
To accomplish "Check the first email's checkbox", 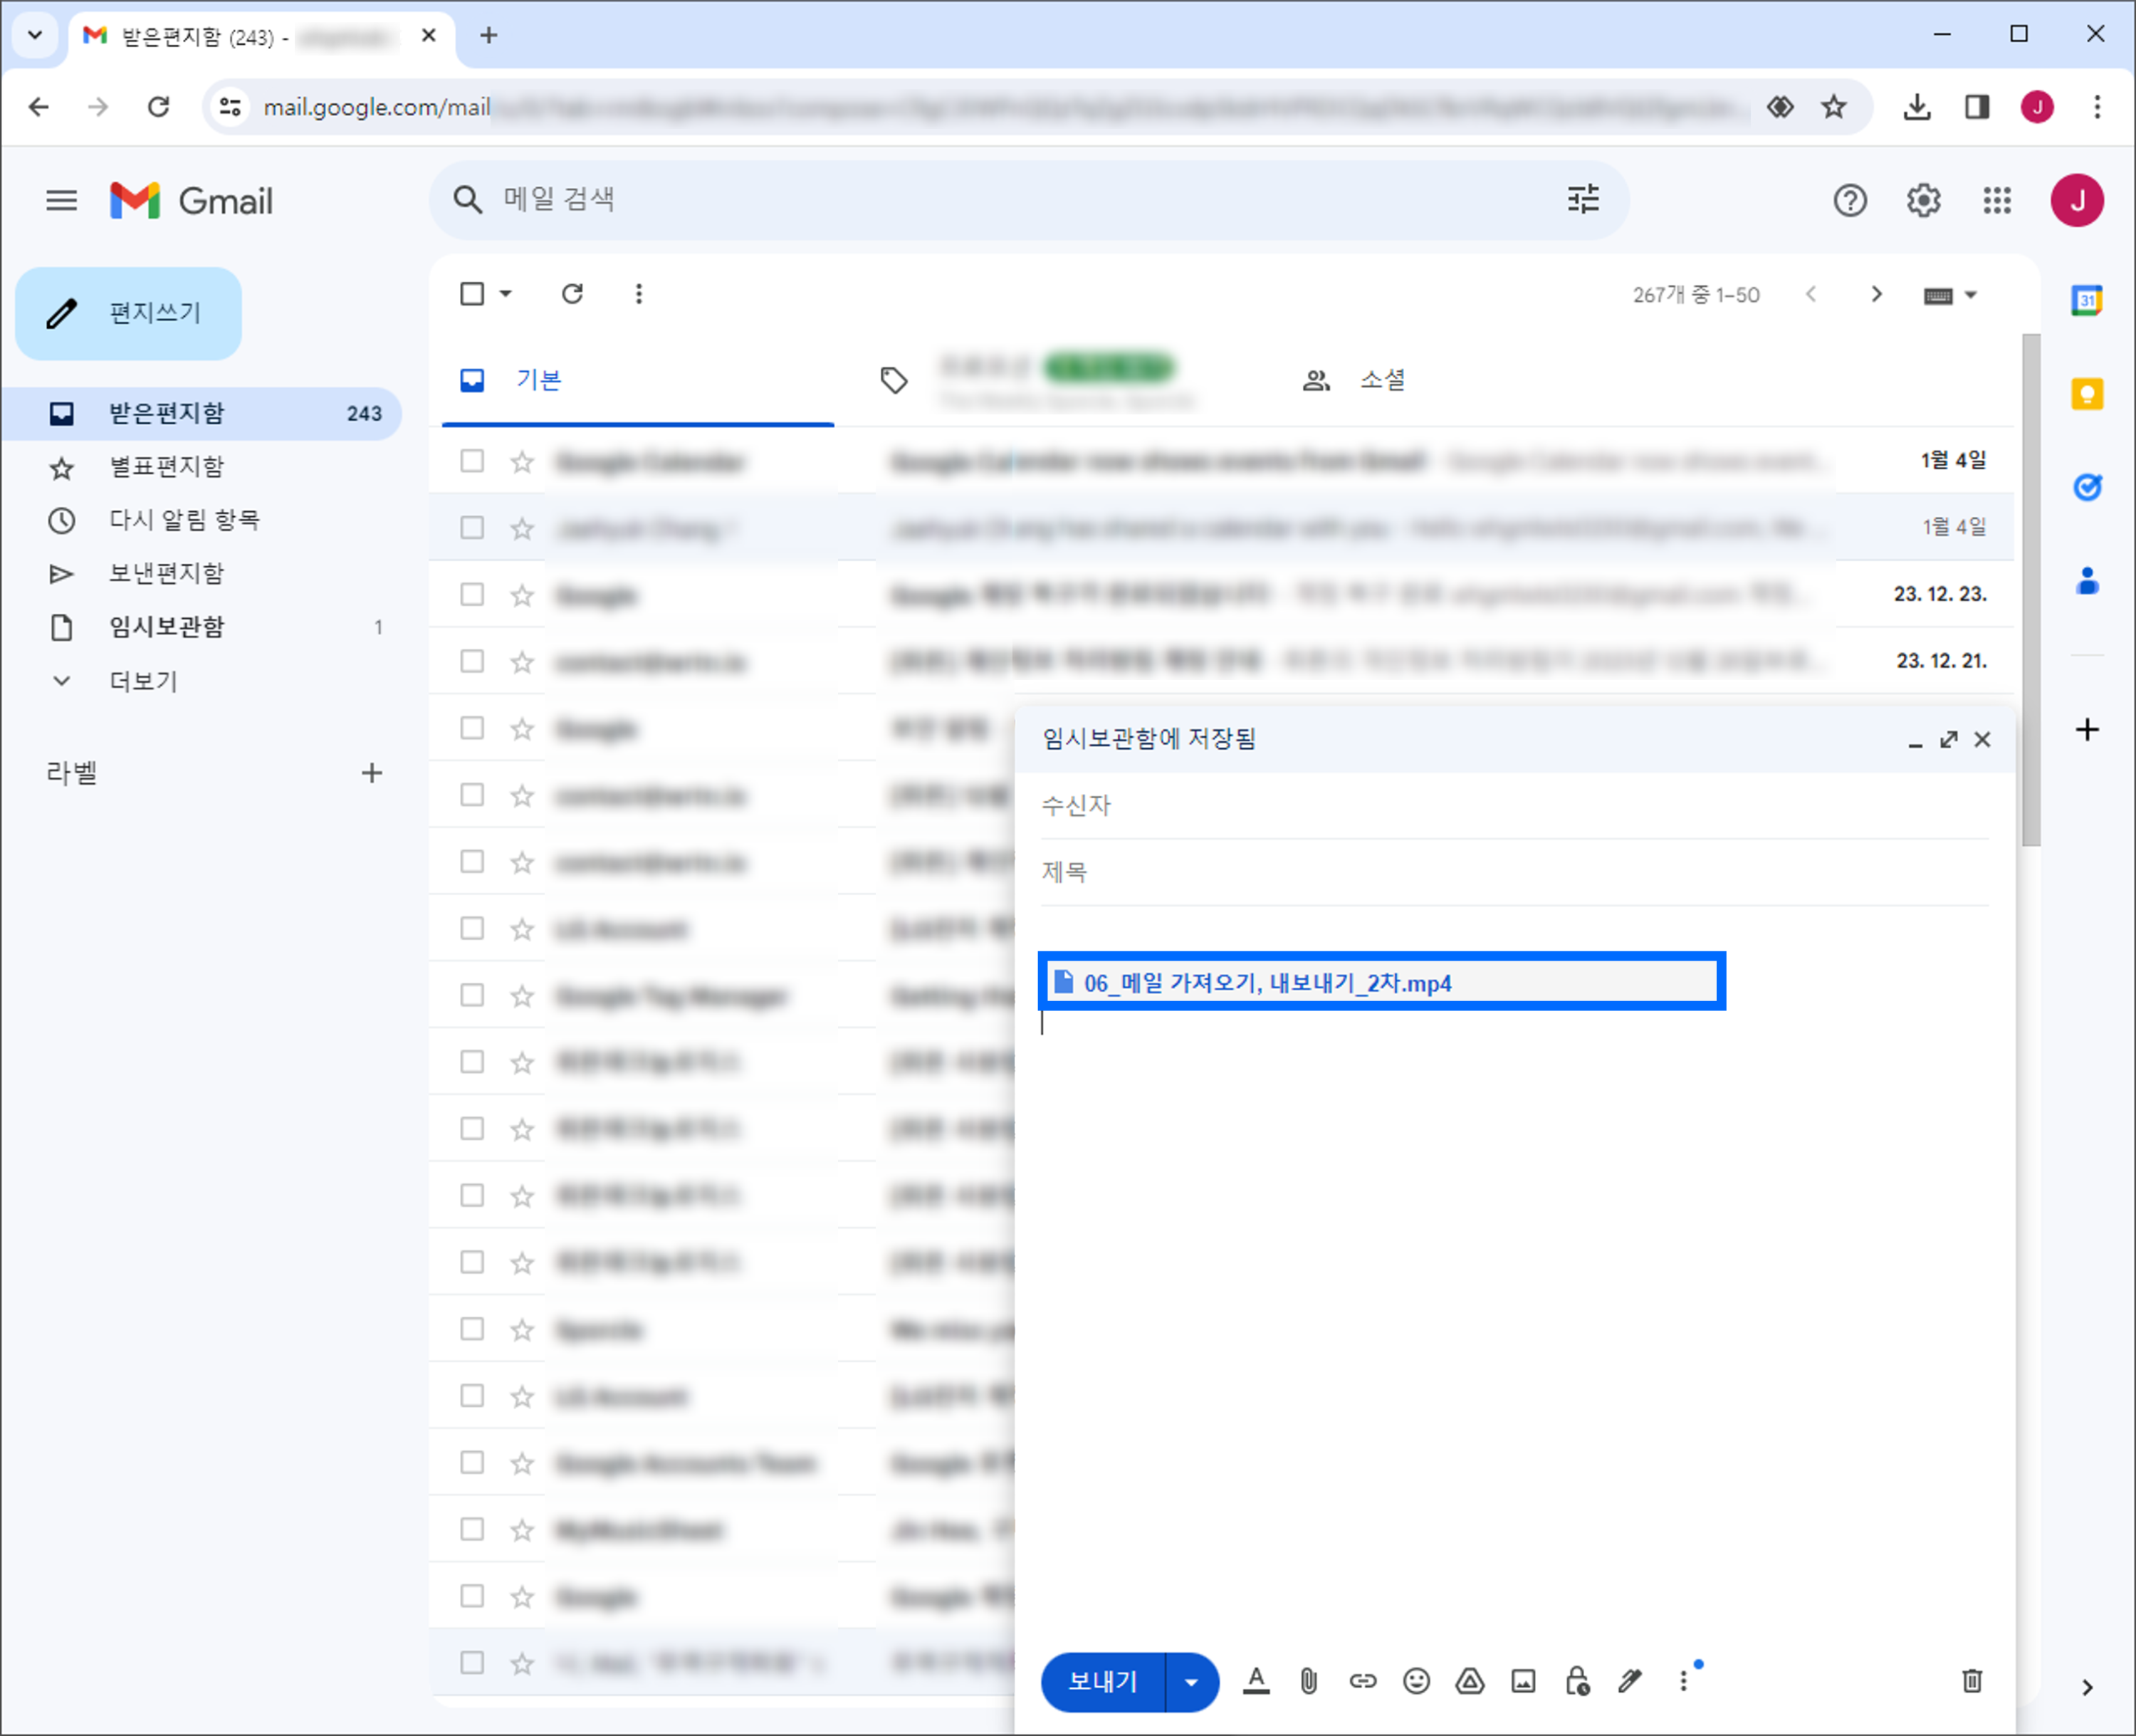I will [x=472, y=461].
